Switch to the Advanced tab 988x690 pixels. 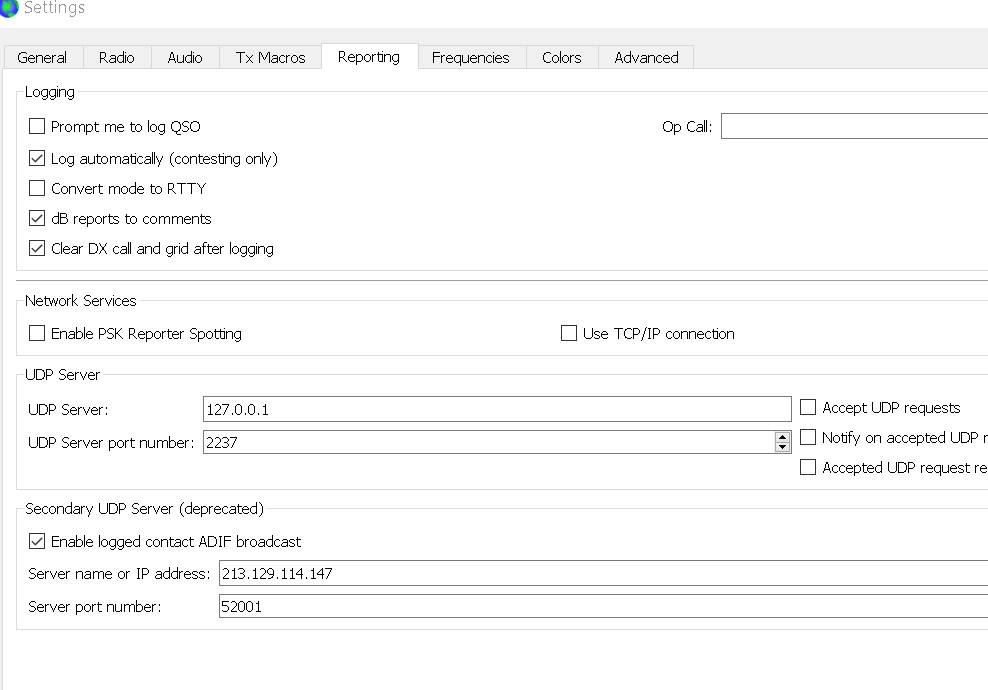646,58
